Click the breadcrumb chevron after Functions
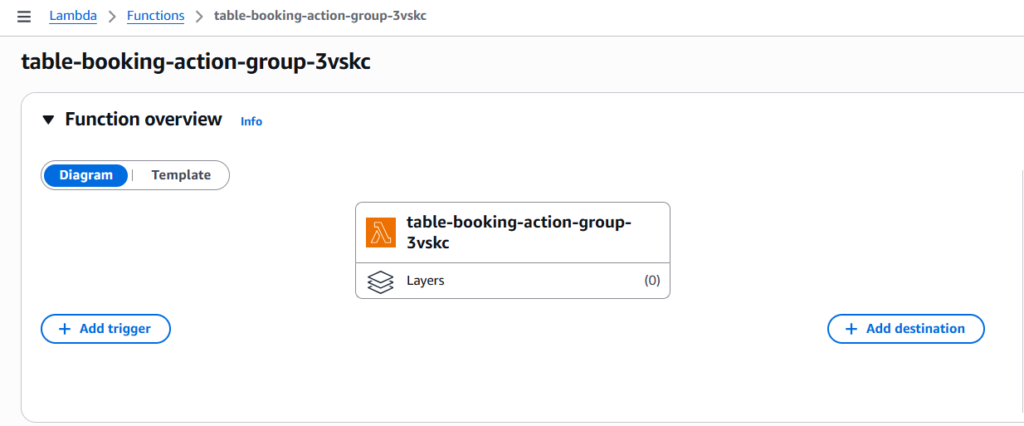 tap(200, 17)
